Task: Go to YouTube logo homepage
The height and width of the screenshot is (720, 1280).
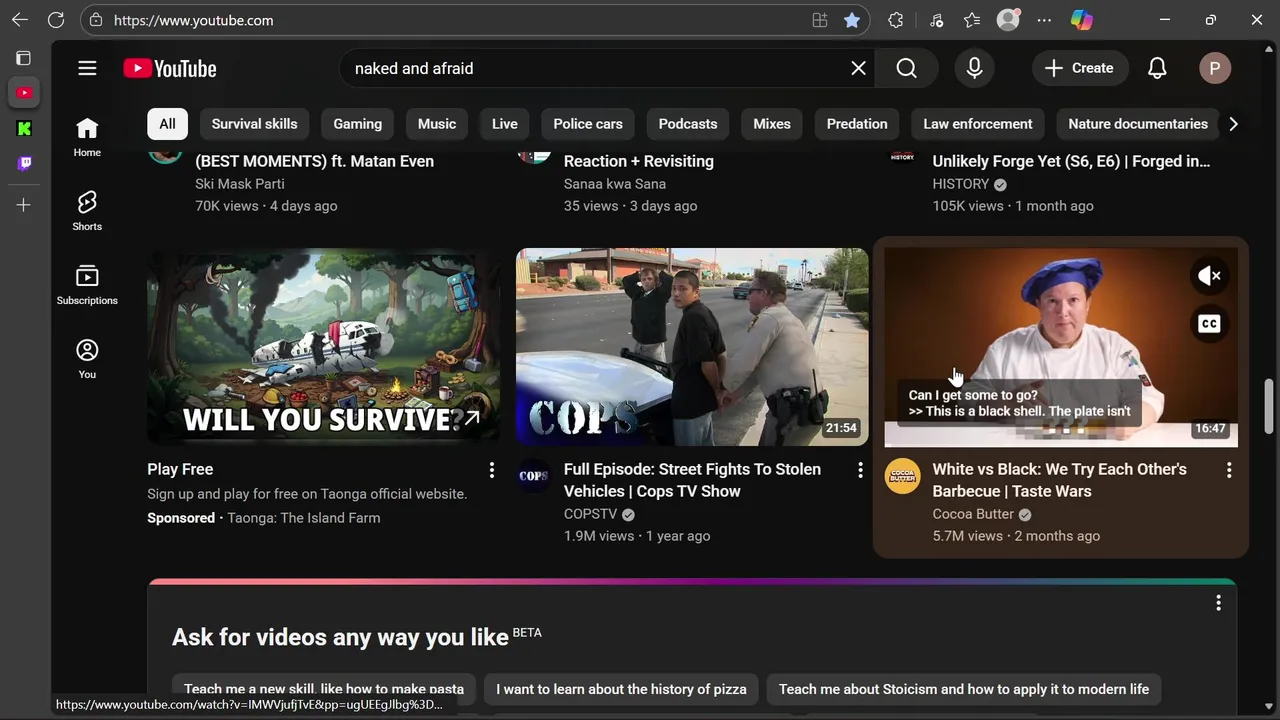Action: 170,68
